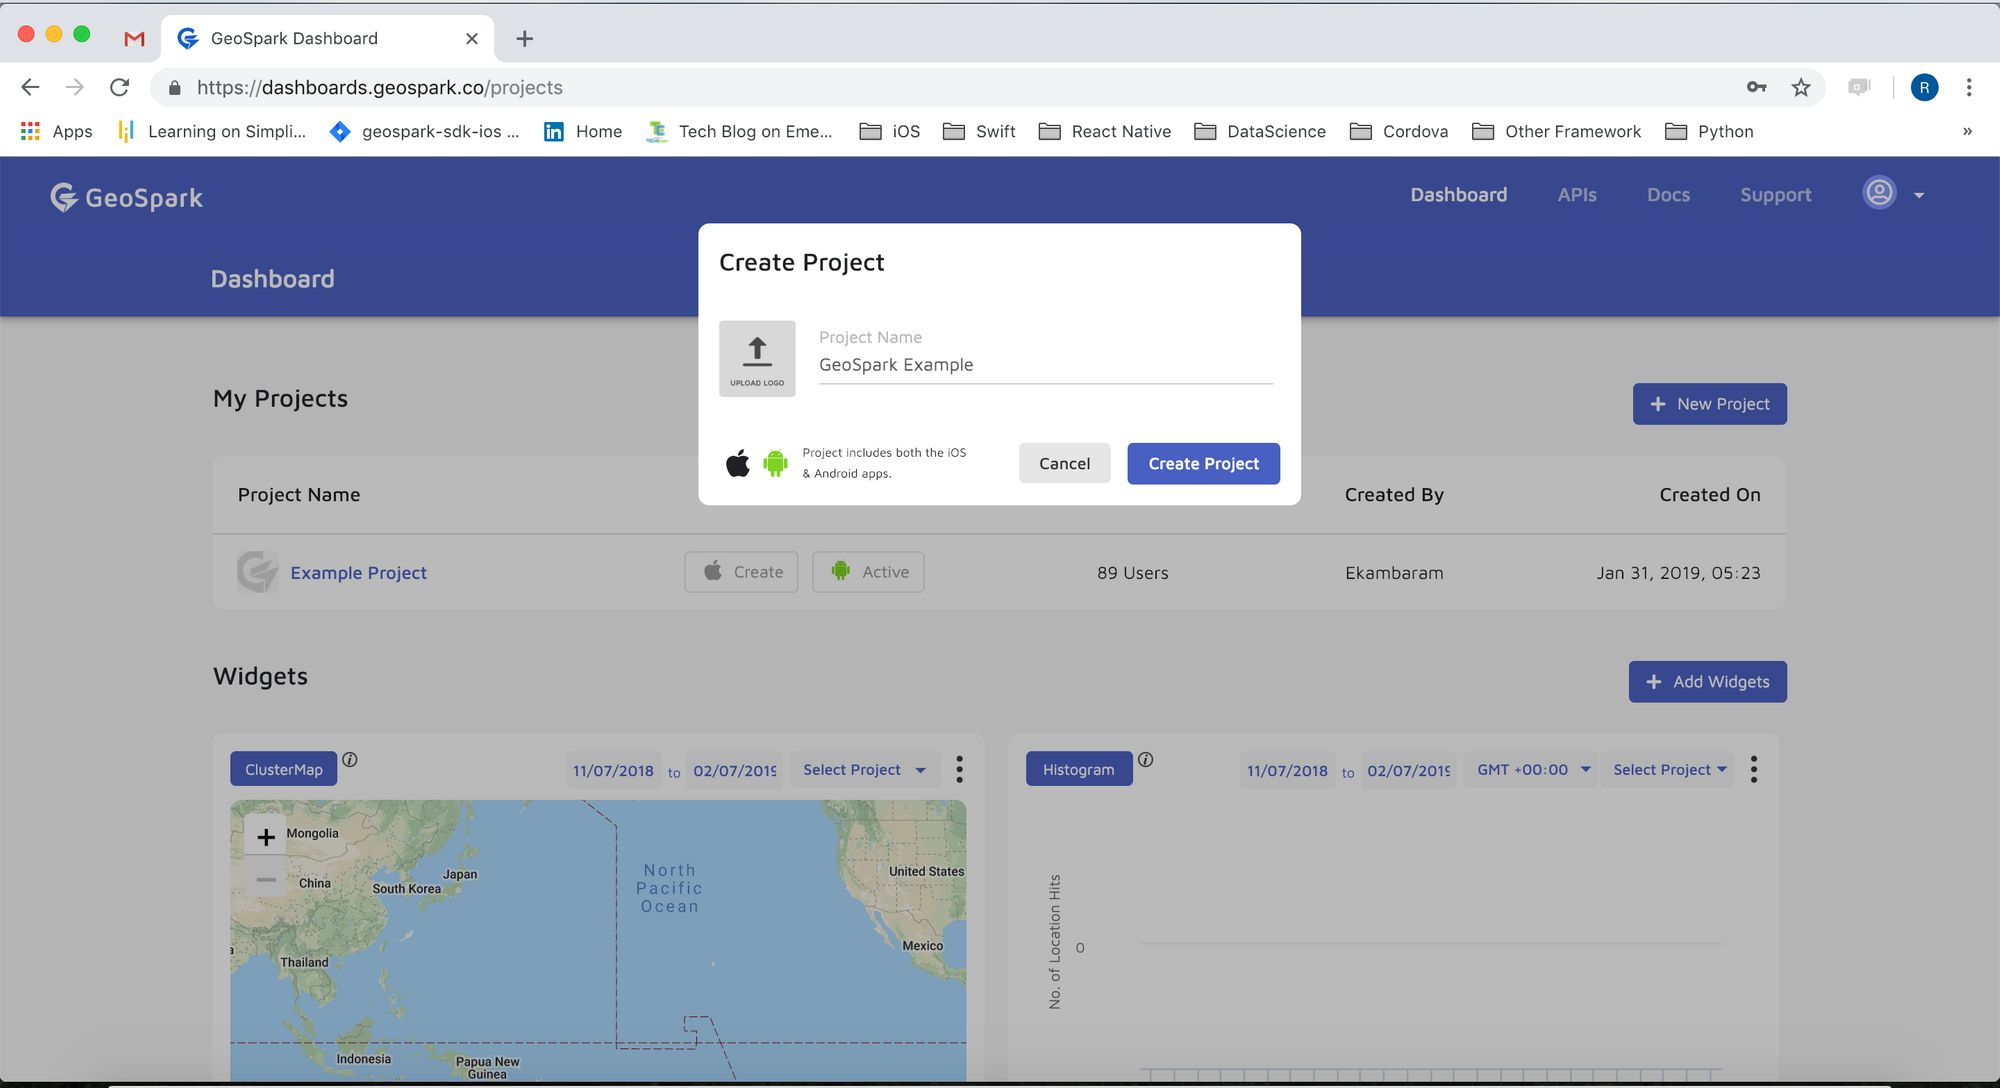Click the Create Project button
This screenshot has height=1088, width=2000.
1203,463
